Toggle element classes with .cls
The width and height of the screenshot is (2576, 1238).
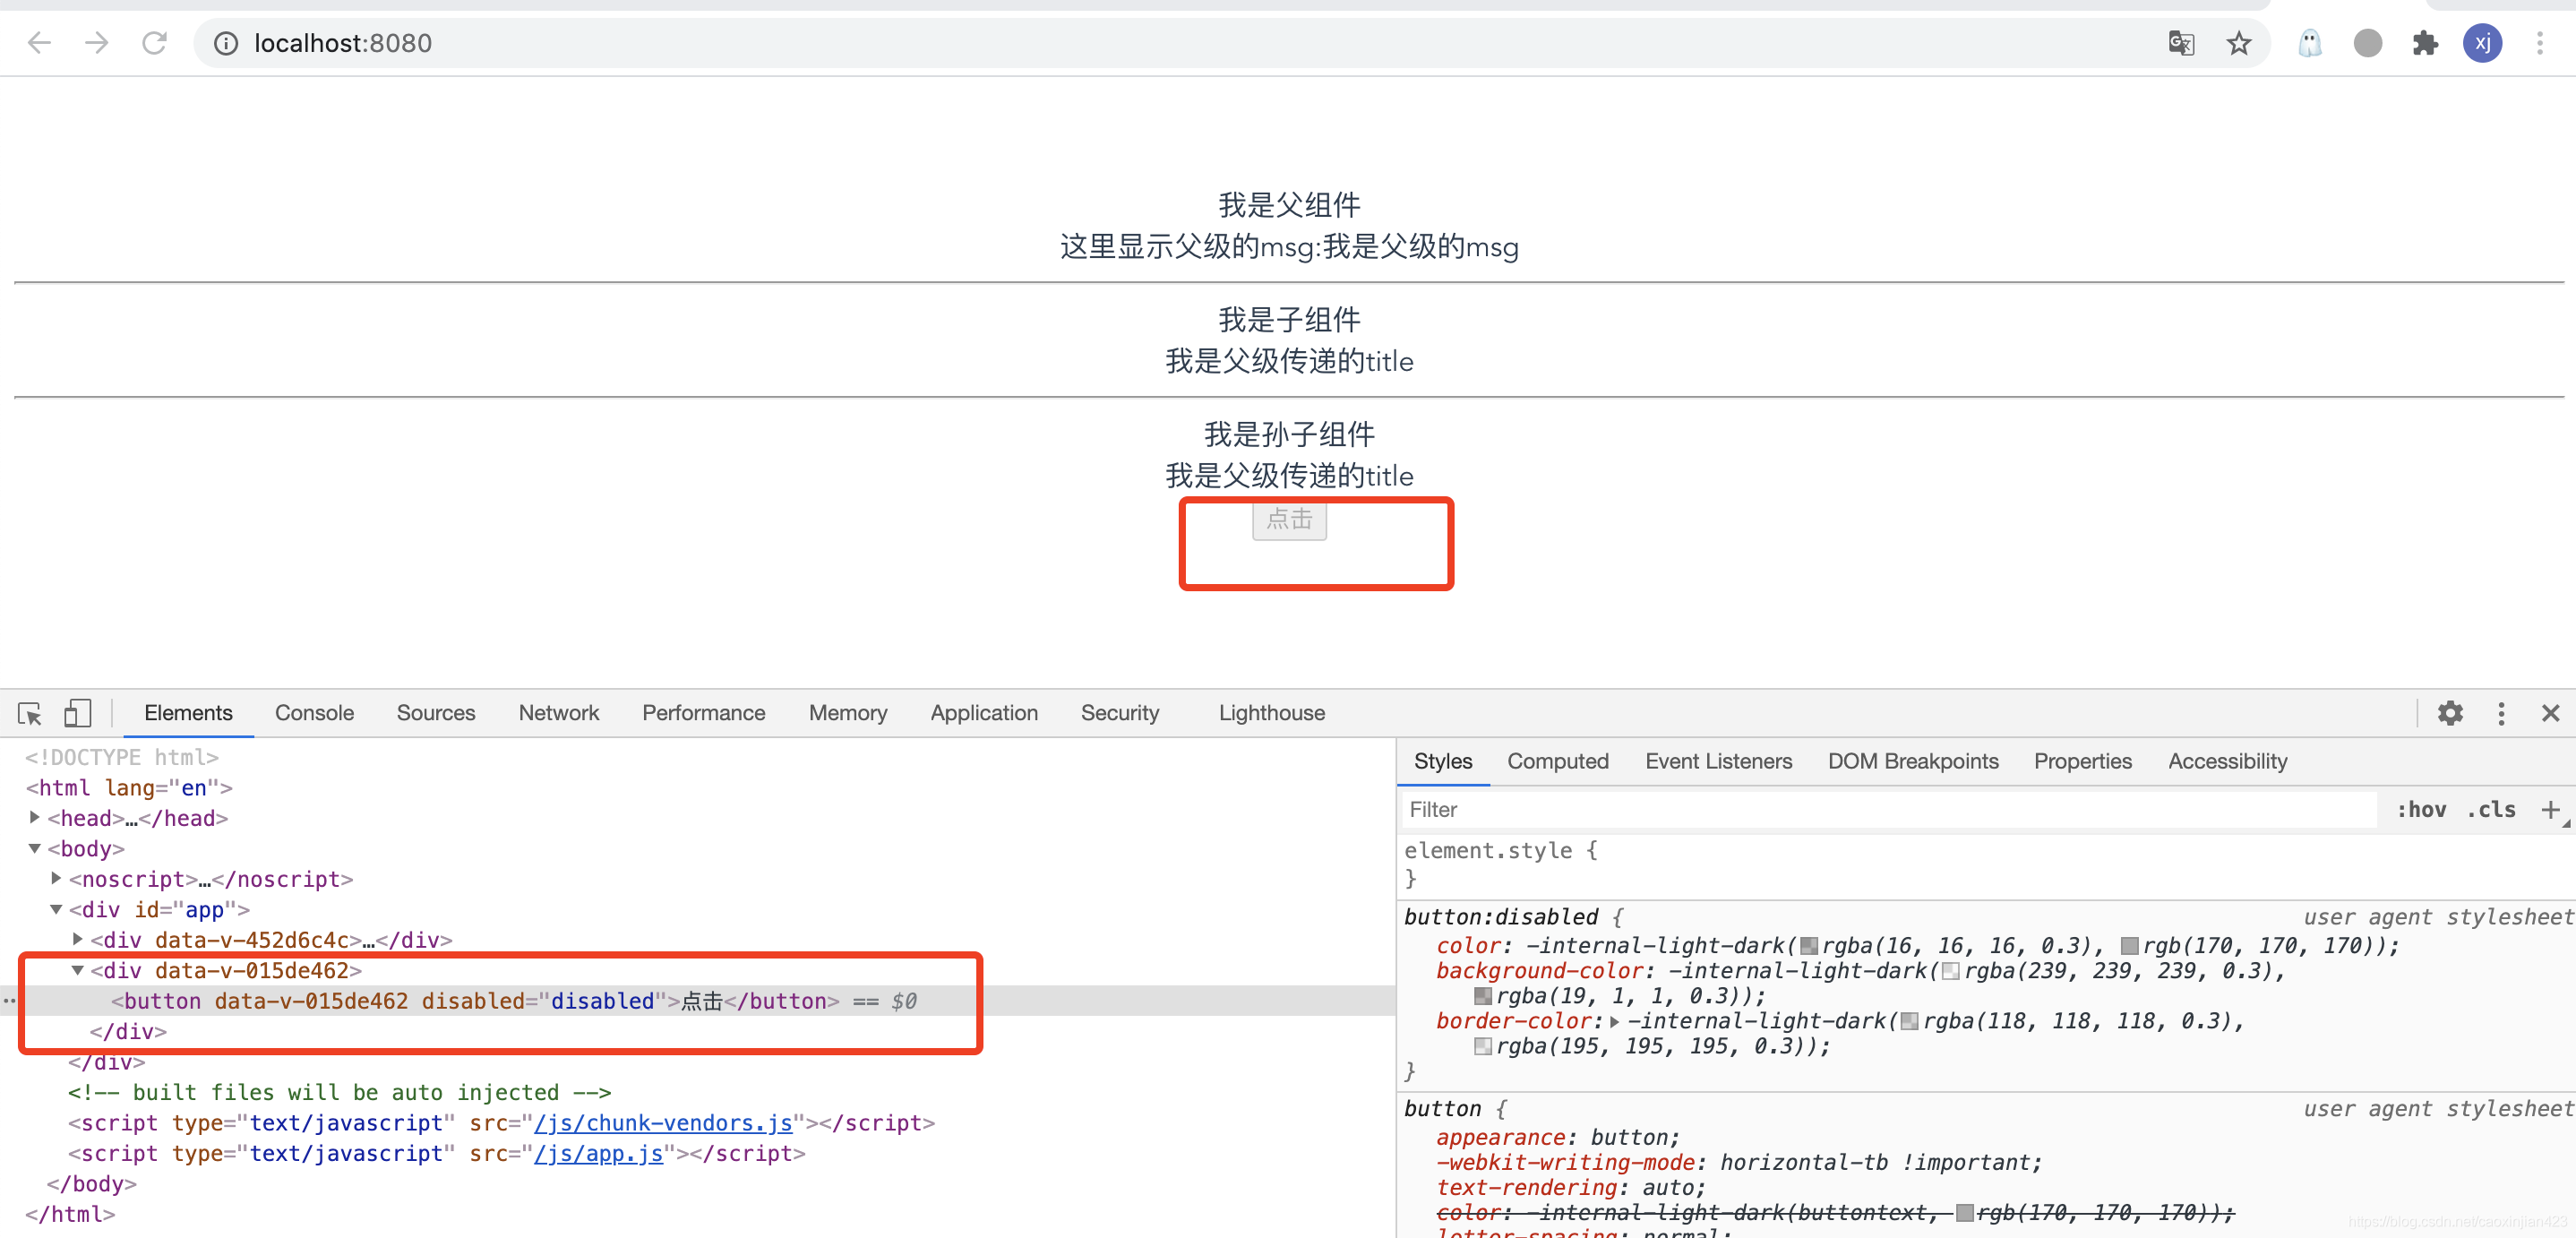coord(2493,809)
